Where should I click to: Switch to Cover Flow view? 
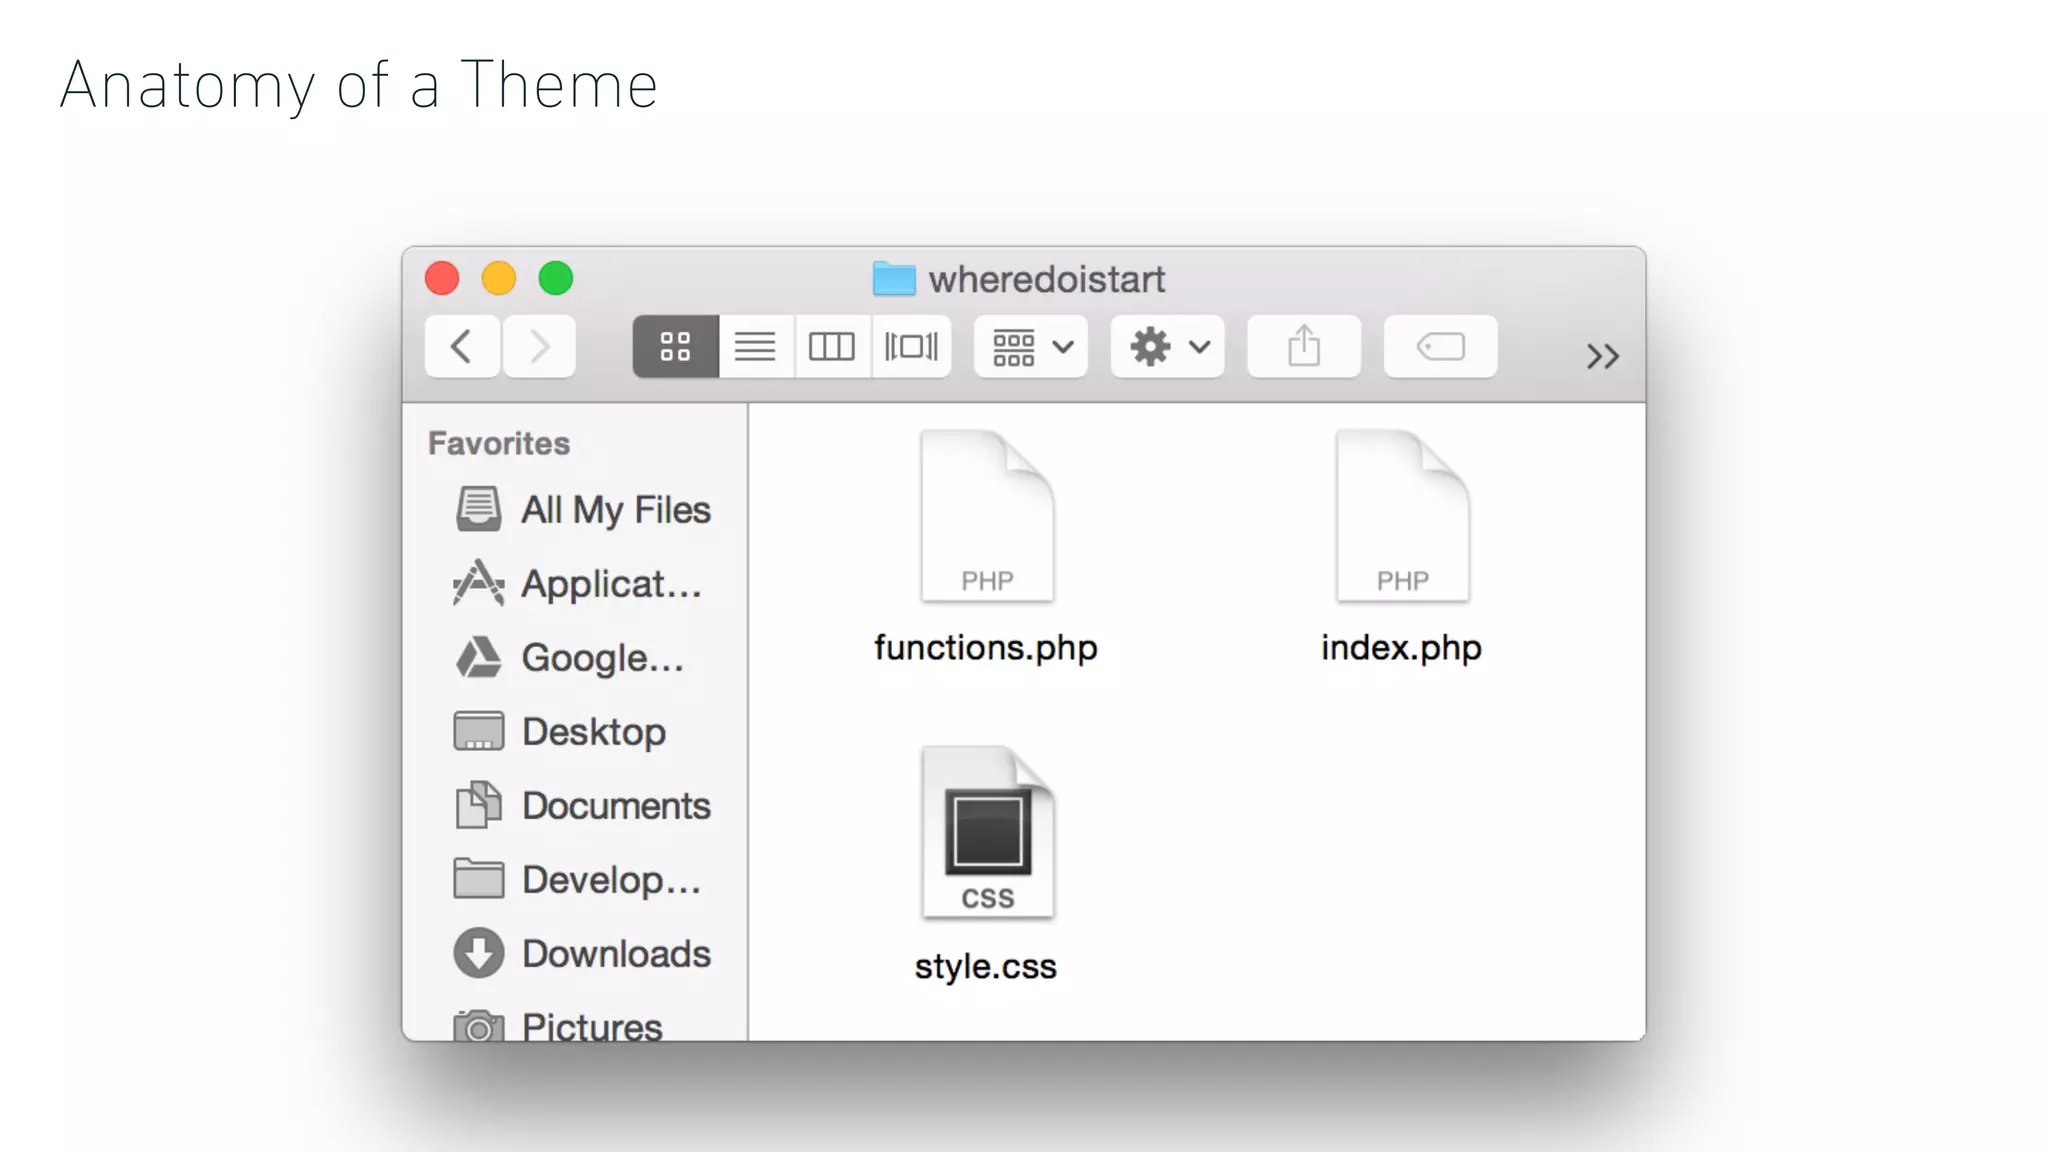(911, 347)
